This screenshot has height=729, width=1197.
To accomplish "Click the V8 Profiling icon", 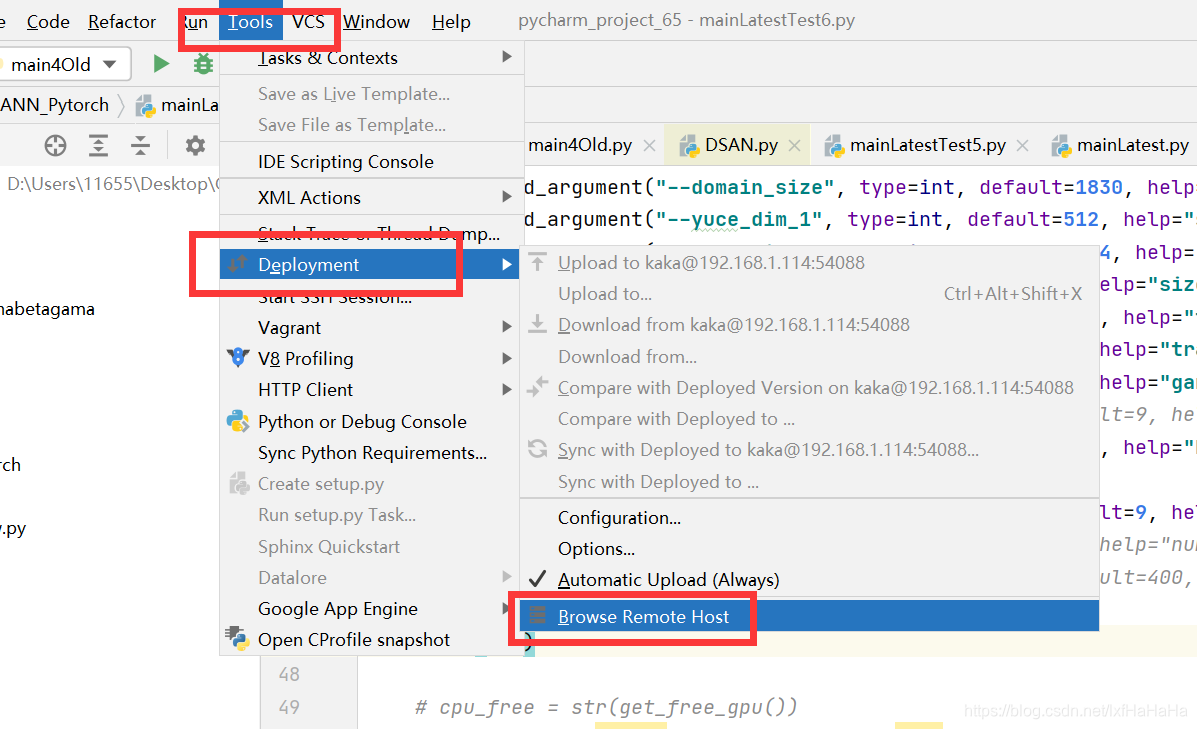I will [x=238, y=357].
